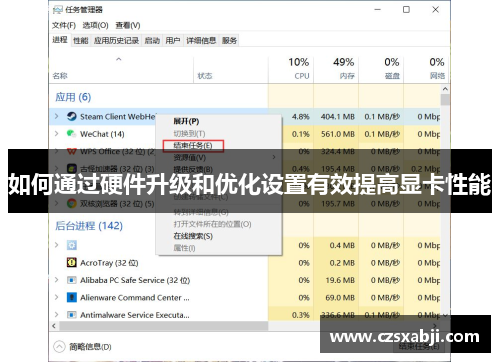
Task: Expand the Steam Client WebHelper row
Action: tap(56, 116)
